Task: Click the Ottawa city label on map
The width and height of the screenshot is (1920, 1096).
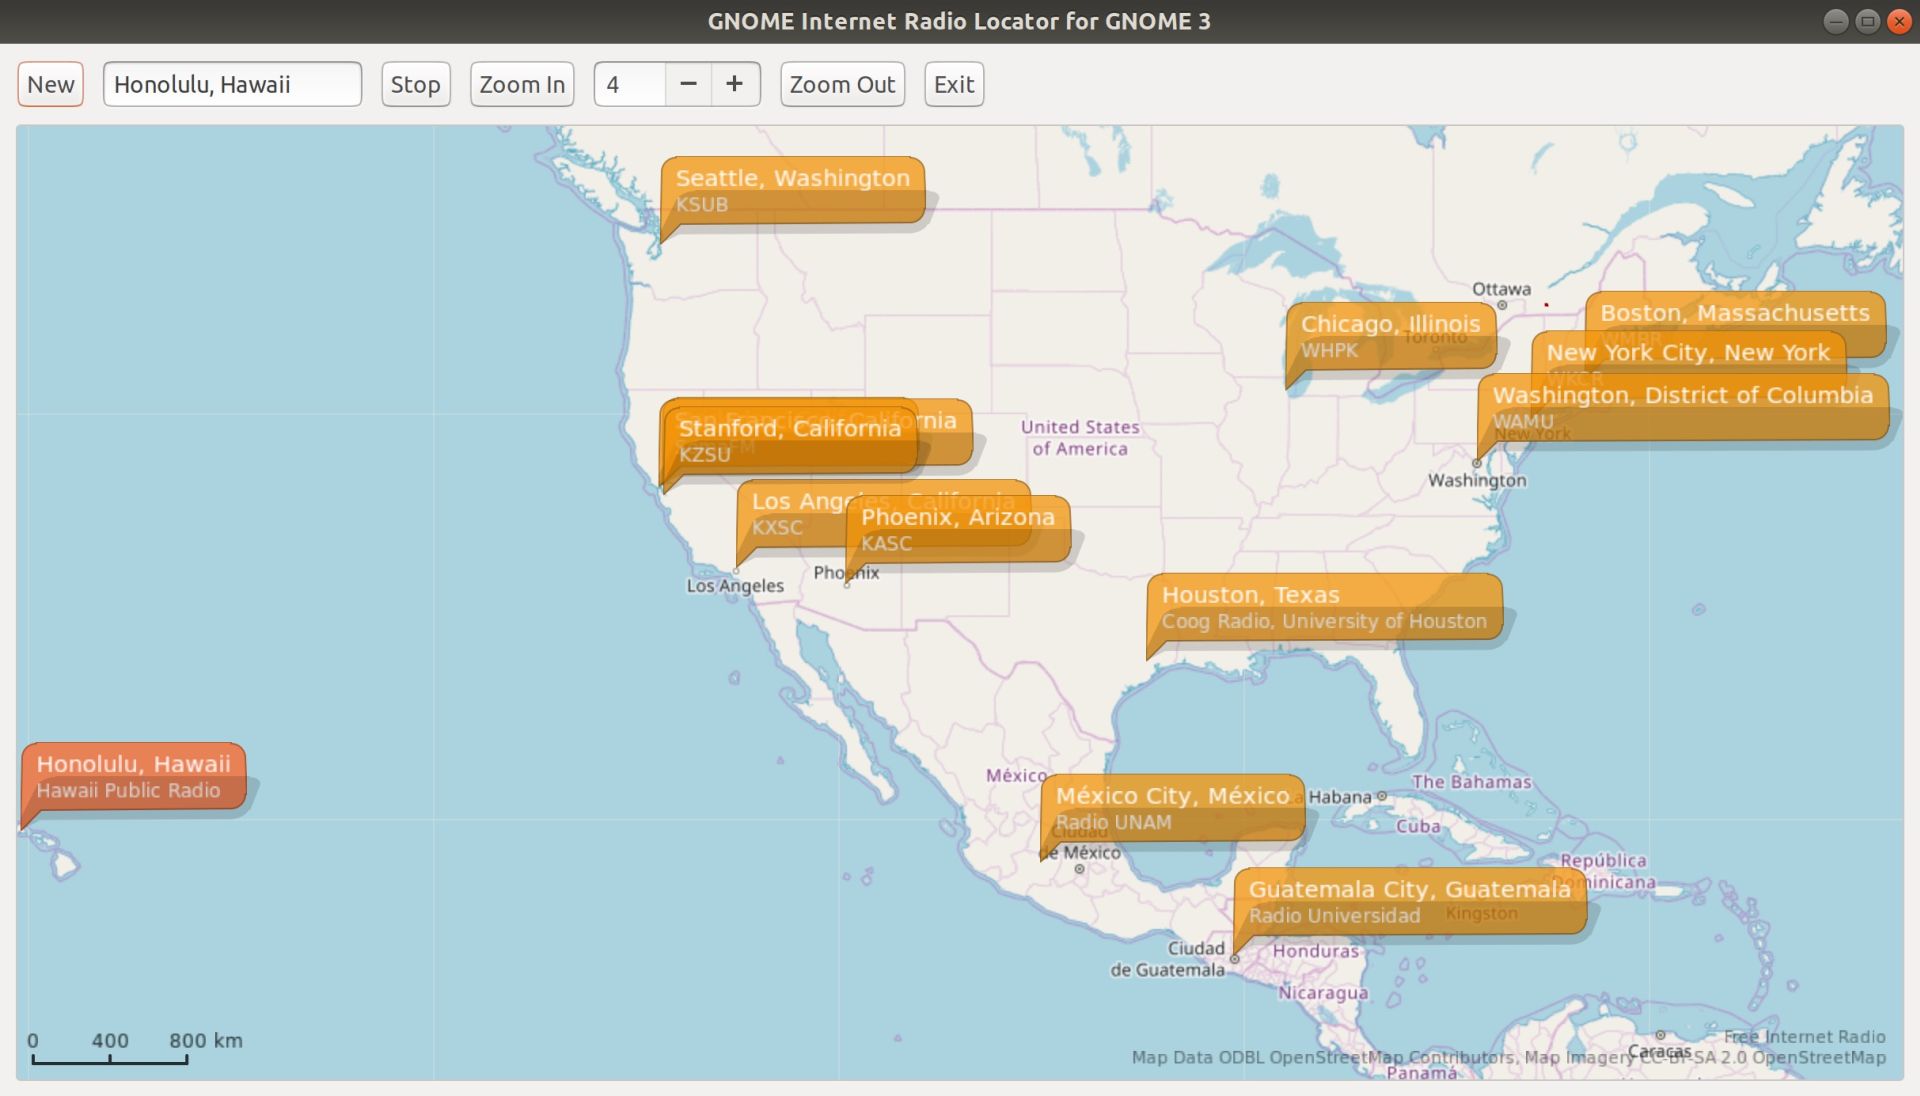Action: (1501, 289)
